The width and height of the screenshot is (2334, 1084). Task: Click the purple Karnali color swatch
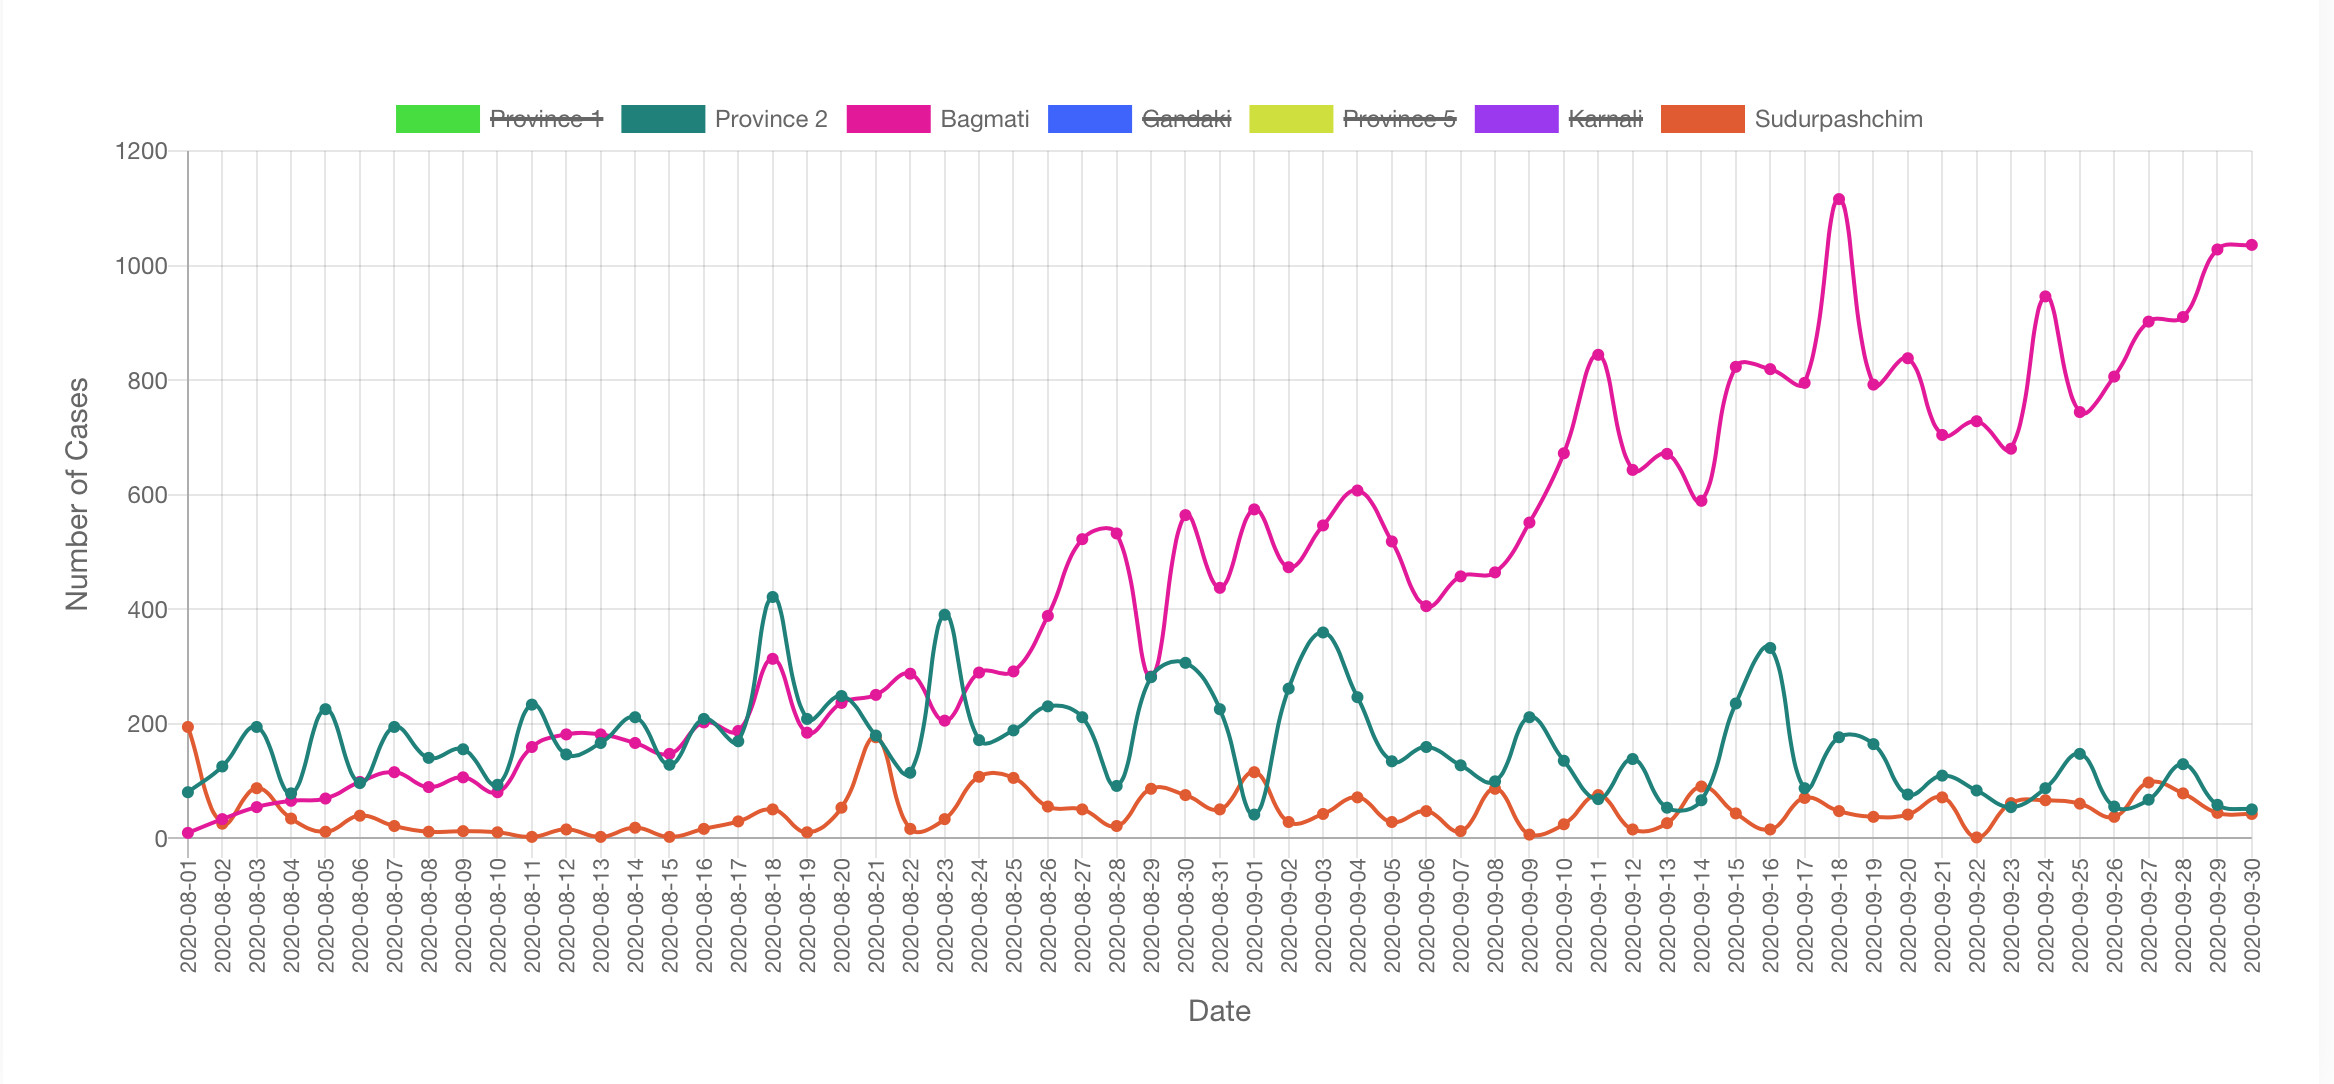click(x=1516, y=119)
